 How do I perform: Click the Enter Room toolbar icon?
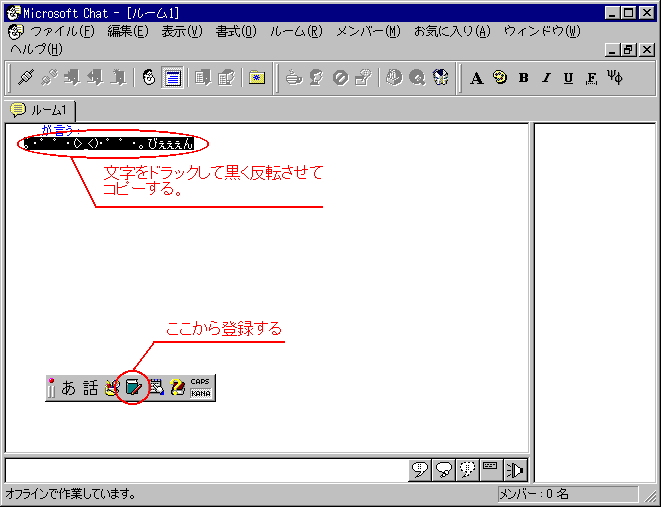pos(72,78)
